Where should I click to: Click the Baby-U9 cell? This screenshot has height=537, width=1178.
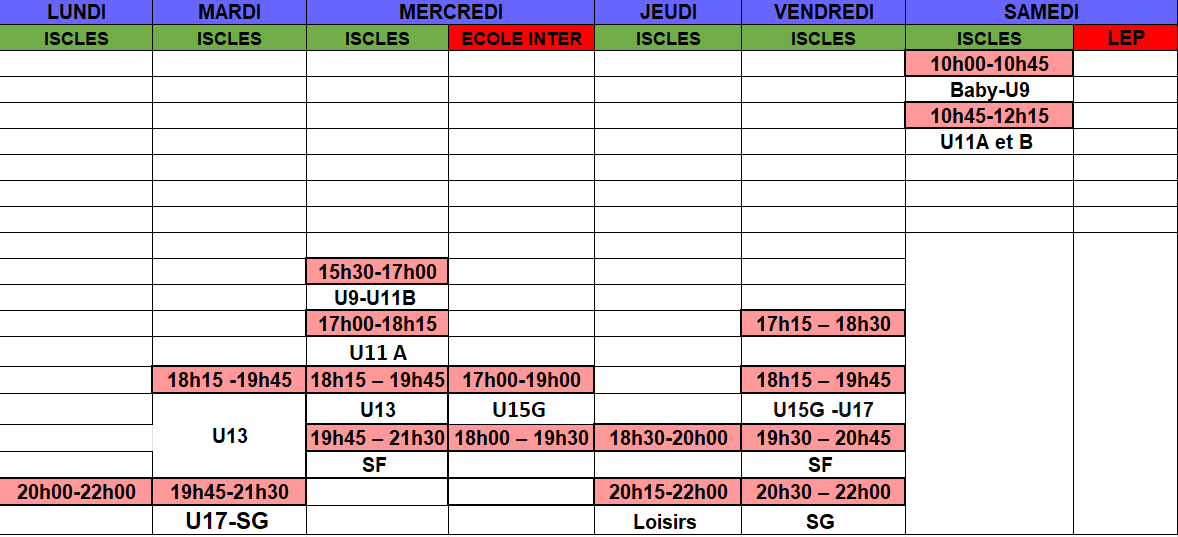pos(989,90)
